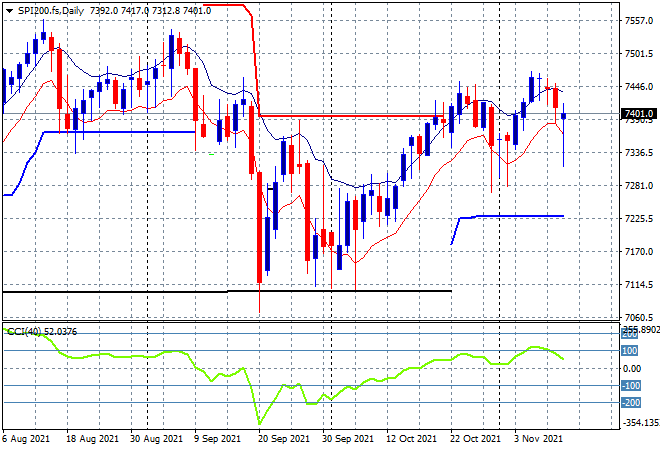Select the 12 Oct 2021 date label
The width and height of the screenshot is (660, 450).
[412, 439]
